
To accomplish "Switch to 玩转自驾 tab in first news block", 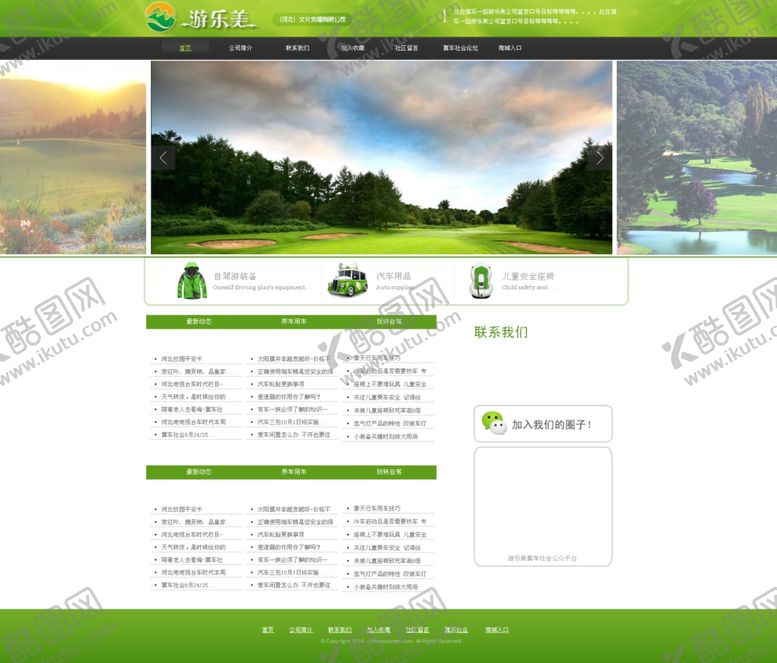I will coord(389,322).
